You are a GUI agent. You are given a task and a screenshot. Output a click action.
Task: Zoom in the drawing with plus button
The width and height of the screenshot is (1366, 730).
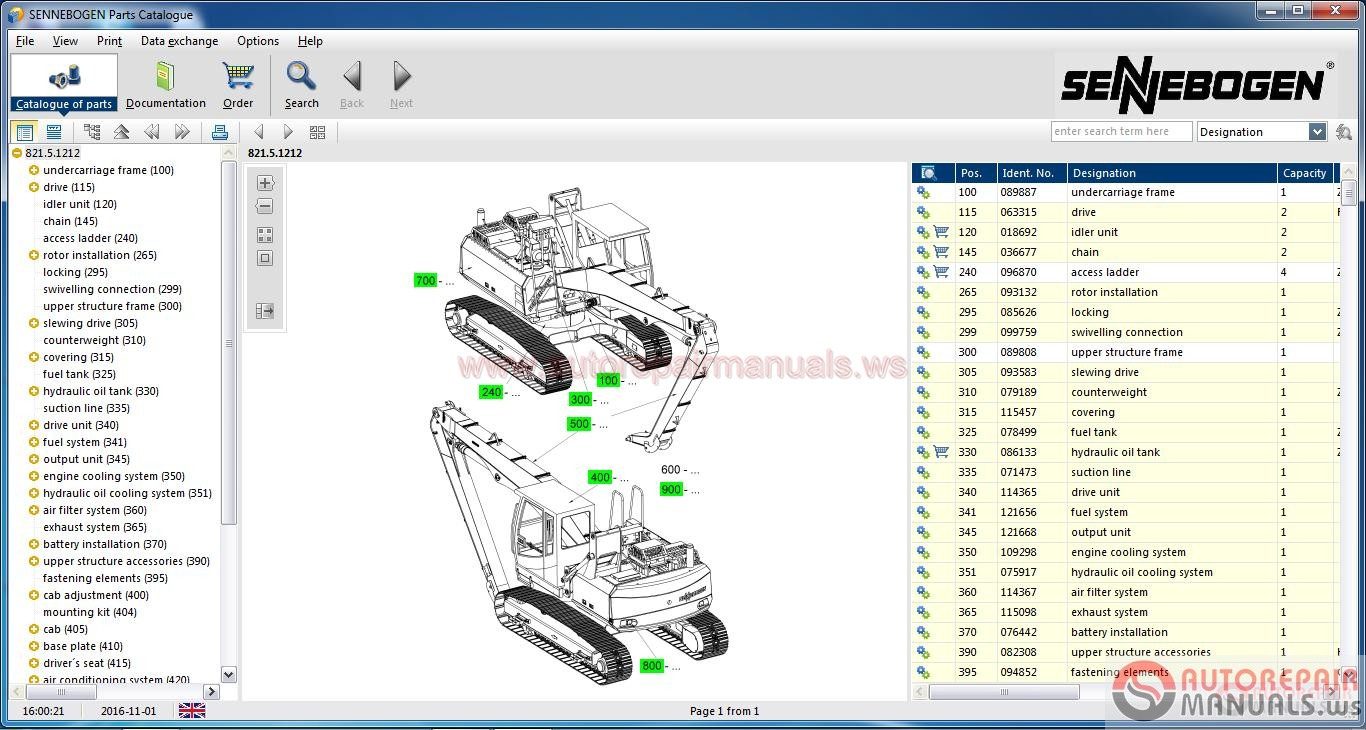pyautogui.click(x=265, y=183)
